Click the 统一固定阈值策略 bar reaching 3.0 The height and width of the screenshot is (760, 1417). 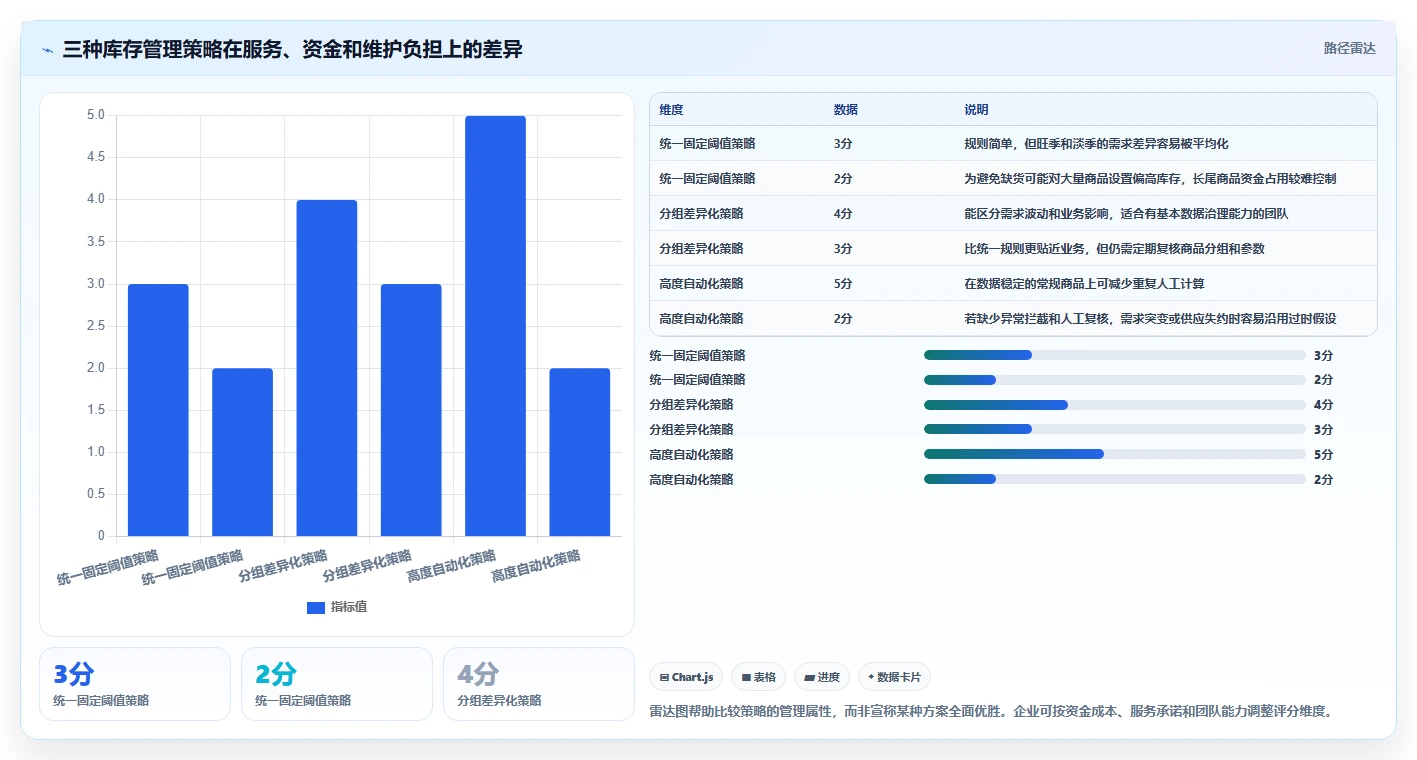[158, 410]
